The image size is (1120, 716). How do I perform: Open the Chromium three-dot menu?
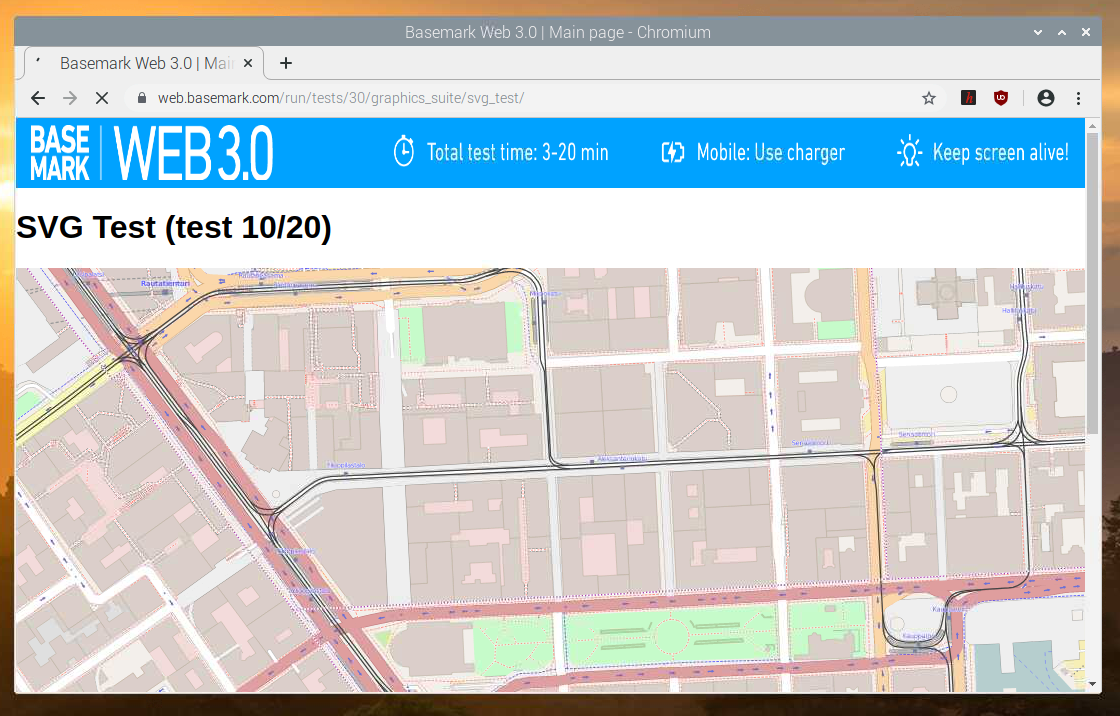(x=1078, y=98)
